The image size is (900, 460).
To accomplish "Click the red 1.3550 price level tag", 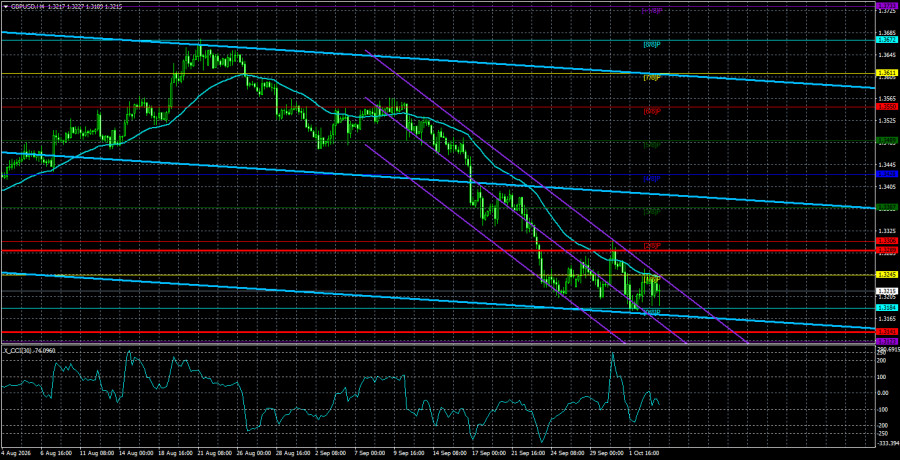I will click(887, 107).
